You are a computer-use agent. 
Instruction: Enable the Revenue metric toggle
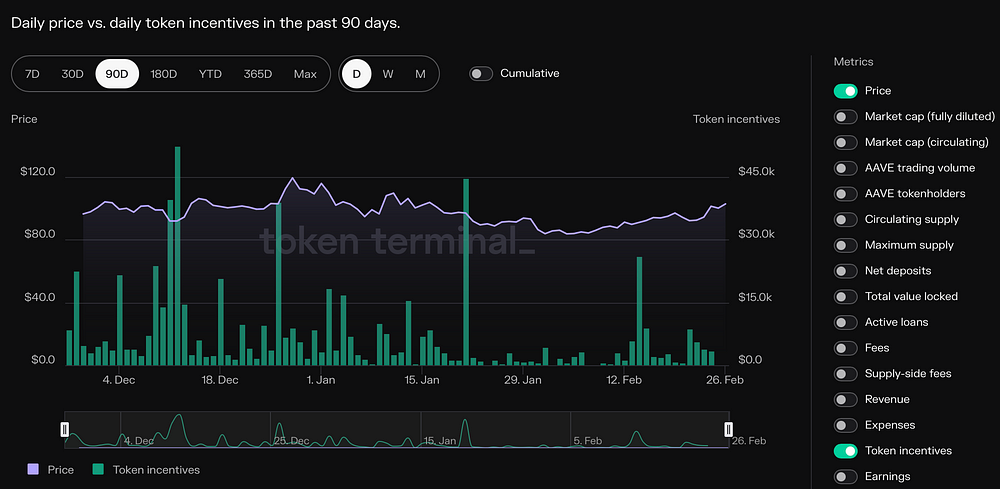coord(846,400)
